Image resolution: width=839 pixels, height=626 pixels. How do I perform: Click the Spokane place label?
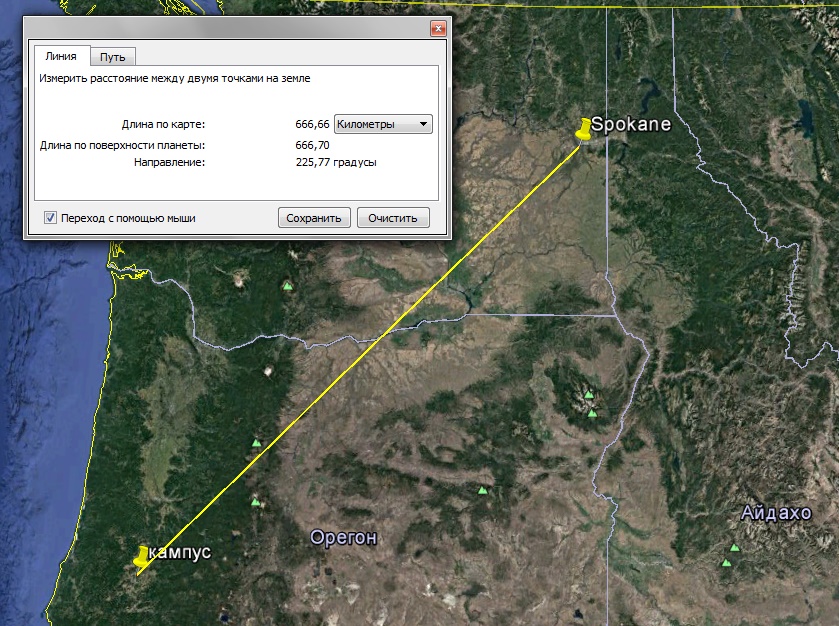pos(631,124)
